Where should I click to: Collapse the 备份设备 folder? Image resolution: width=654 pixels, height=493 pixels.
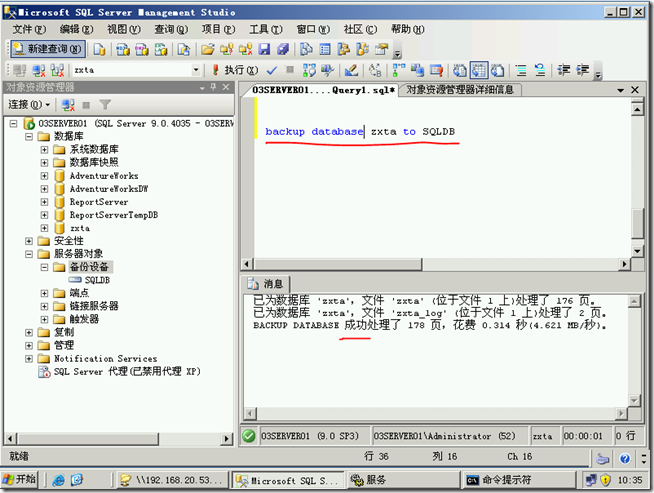tap(44, 267)
